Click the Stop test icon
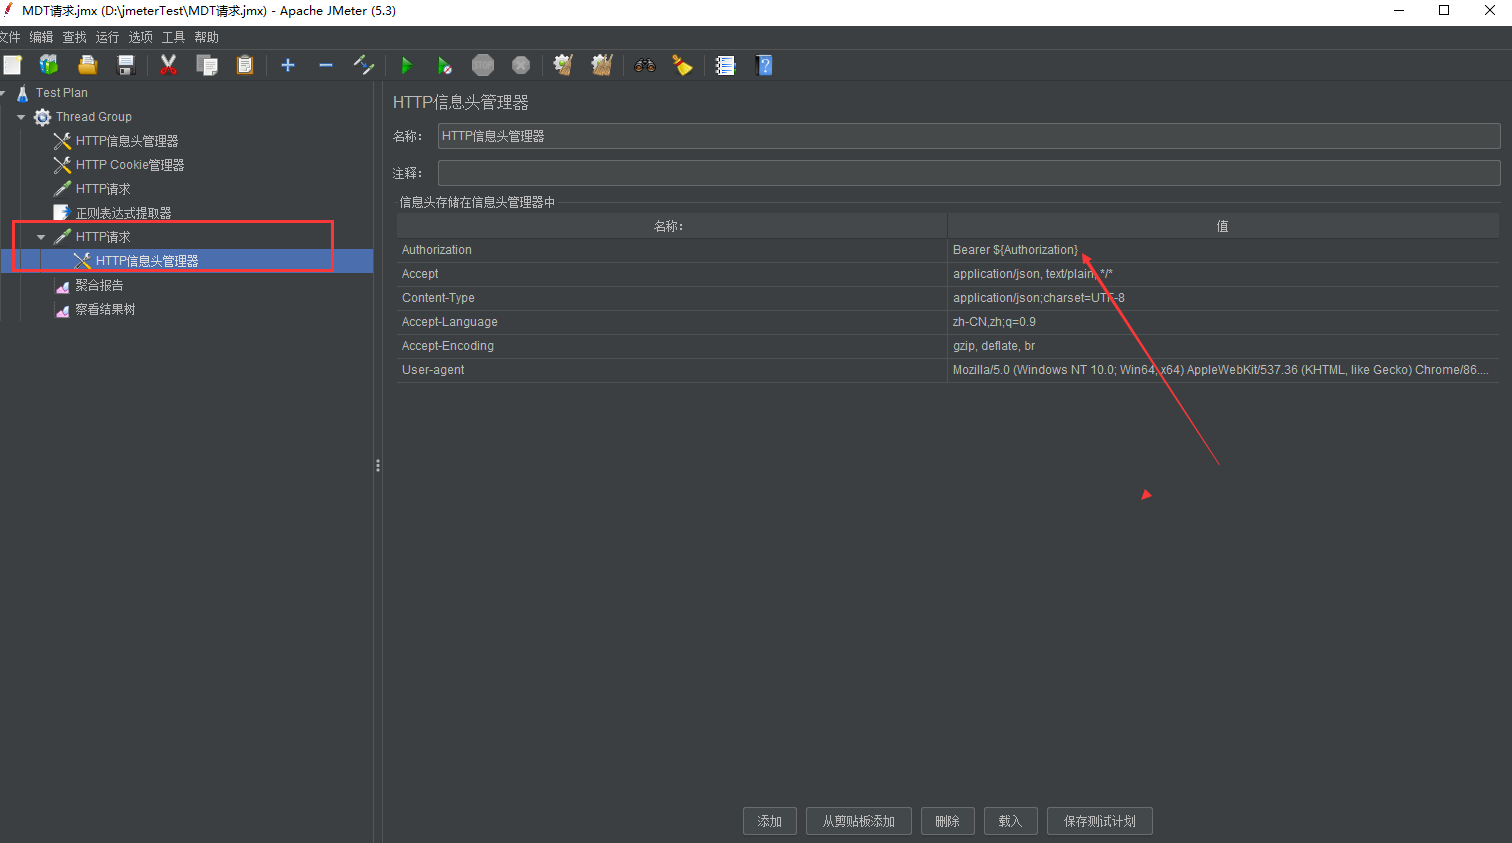 (483, 65)
